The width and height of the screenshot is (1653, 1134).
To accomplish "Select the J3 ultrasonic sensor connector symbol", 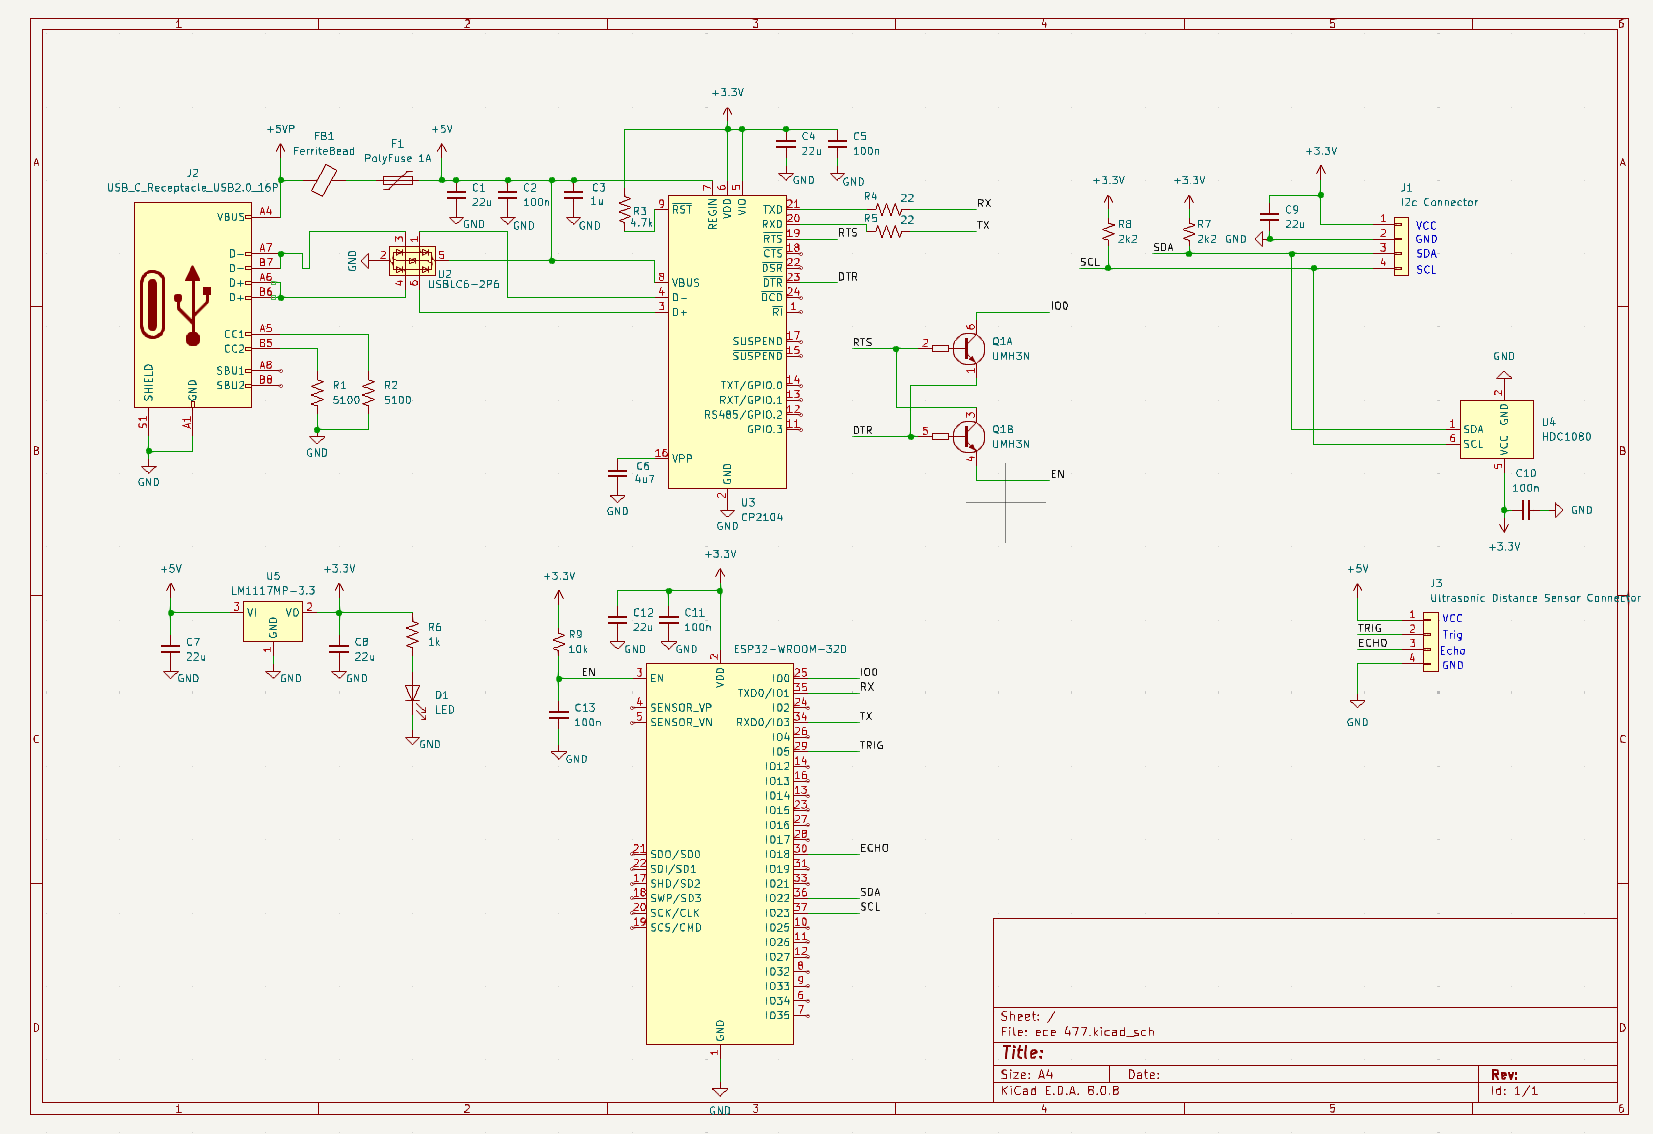I will pos(1431,641).
